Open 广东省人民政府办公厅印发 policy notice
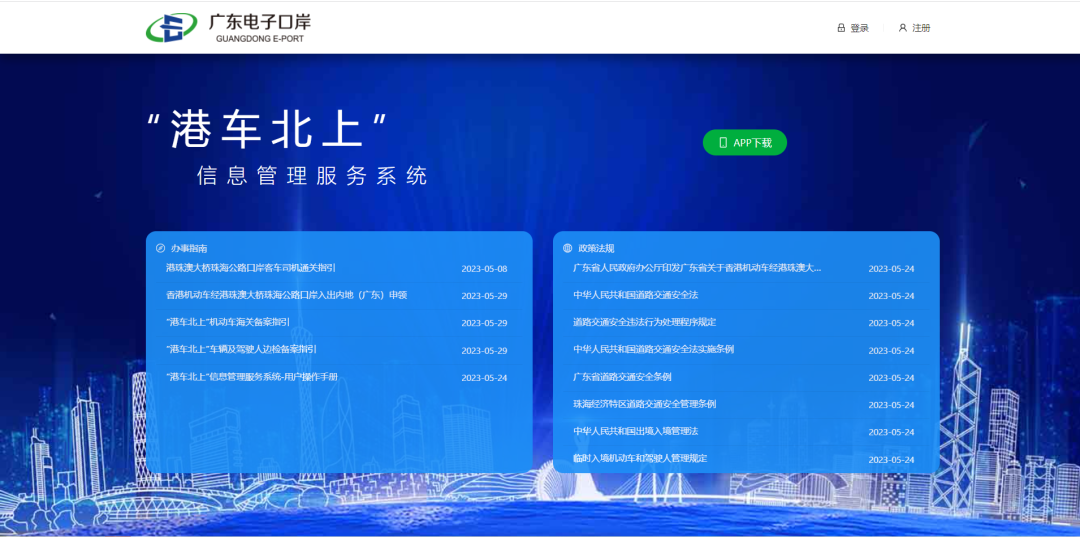Image resolution: width=1080 pixels, height=537 pixels. tap(697, 268)
